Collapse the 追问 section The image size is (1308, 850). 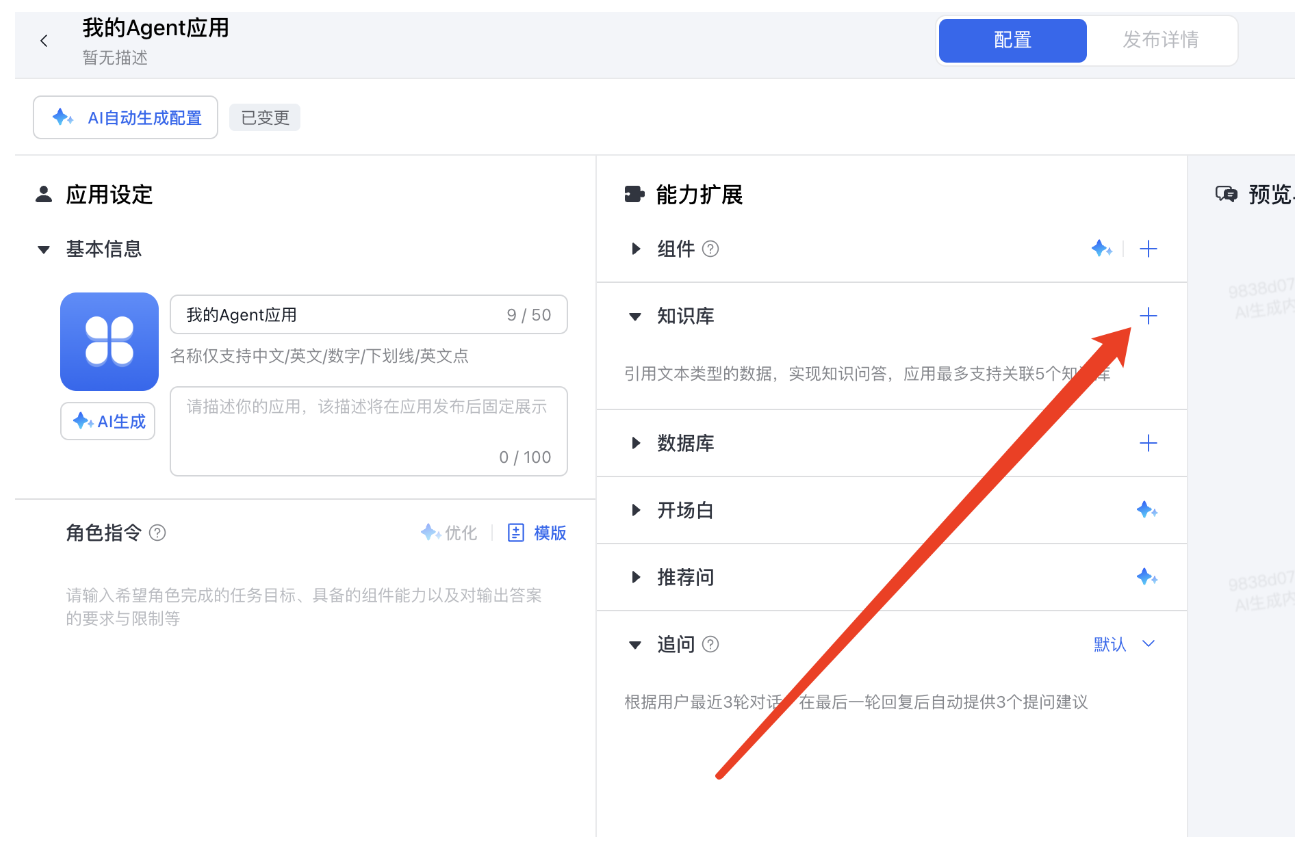click(x=635, y=645)
